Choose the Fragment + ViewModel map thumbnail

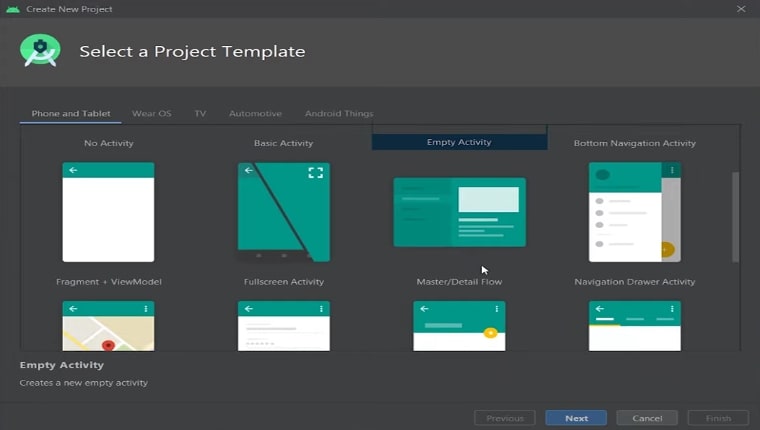pyautogui.click(x=108, y=326)
